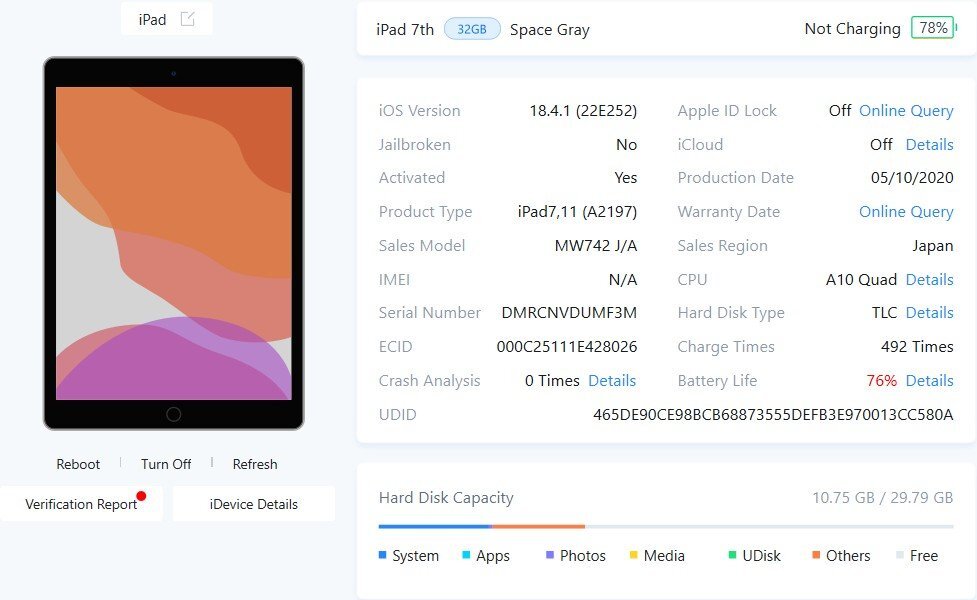This screenshot has height=600, width=977.
Task: Click the Japan sales region value
Action: click(933, 246)
